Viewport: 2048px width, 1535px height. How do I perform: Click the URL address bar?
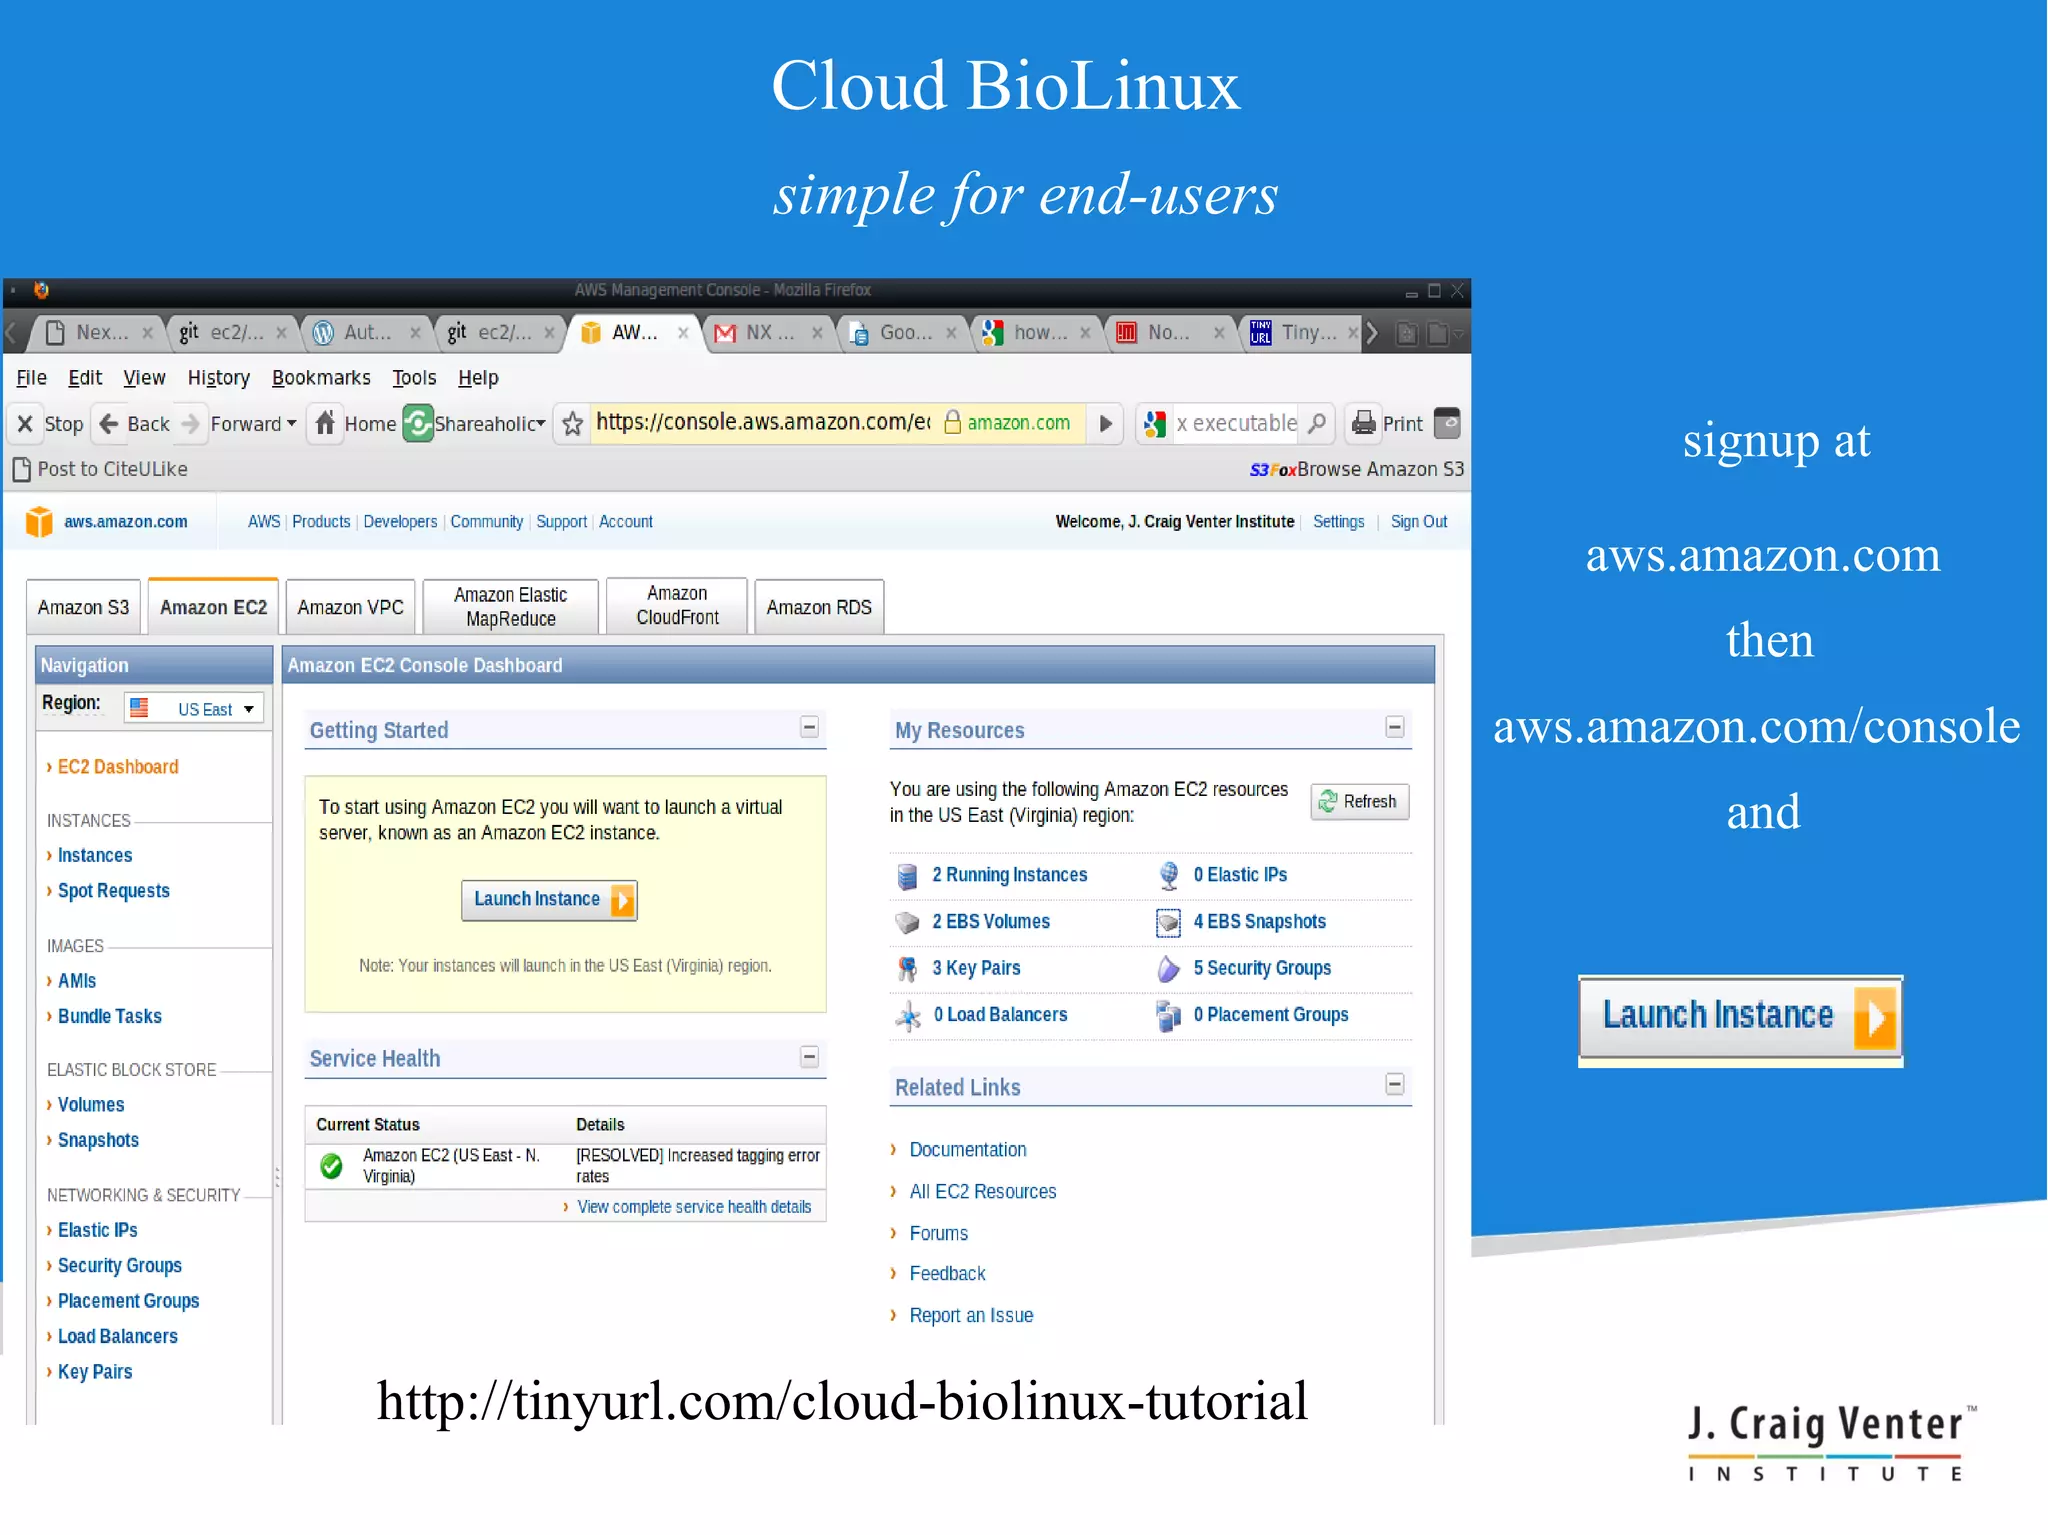(763, 423)
